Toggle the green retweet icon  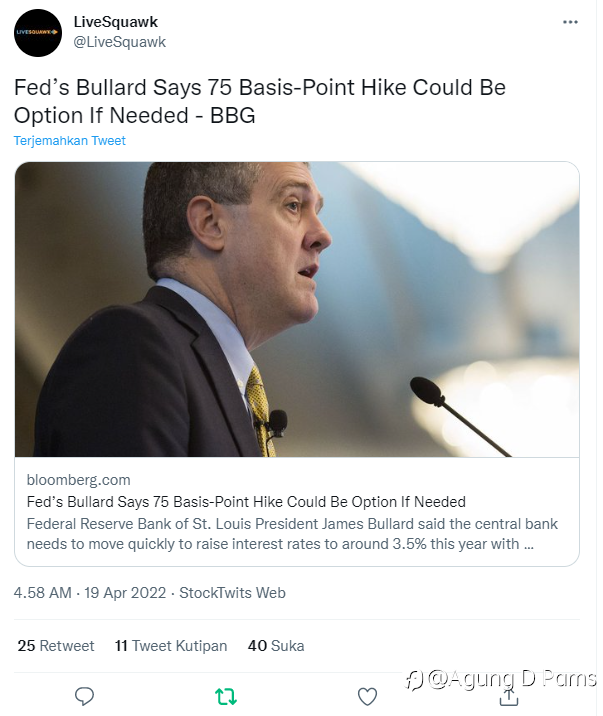click(226, 696)
